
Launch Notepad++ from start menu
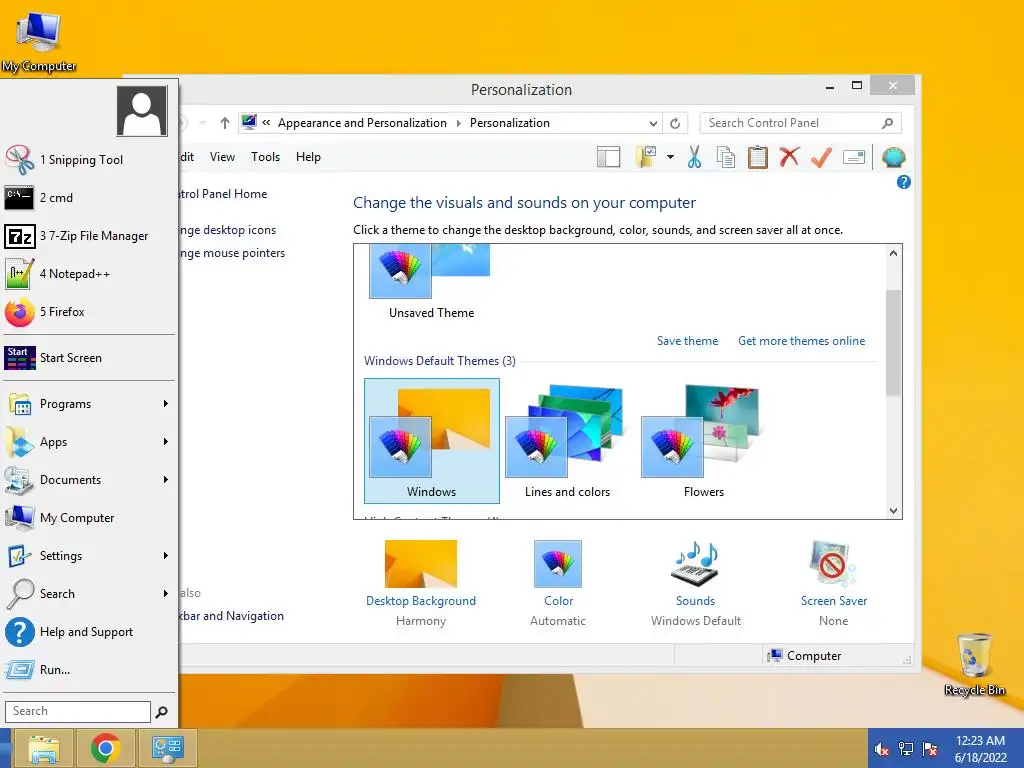pos(89,274)
